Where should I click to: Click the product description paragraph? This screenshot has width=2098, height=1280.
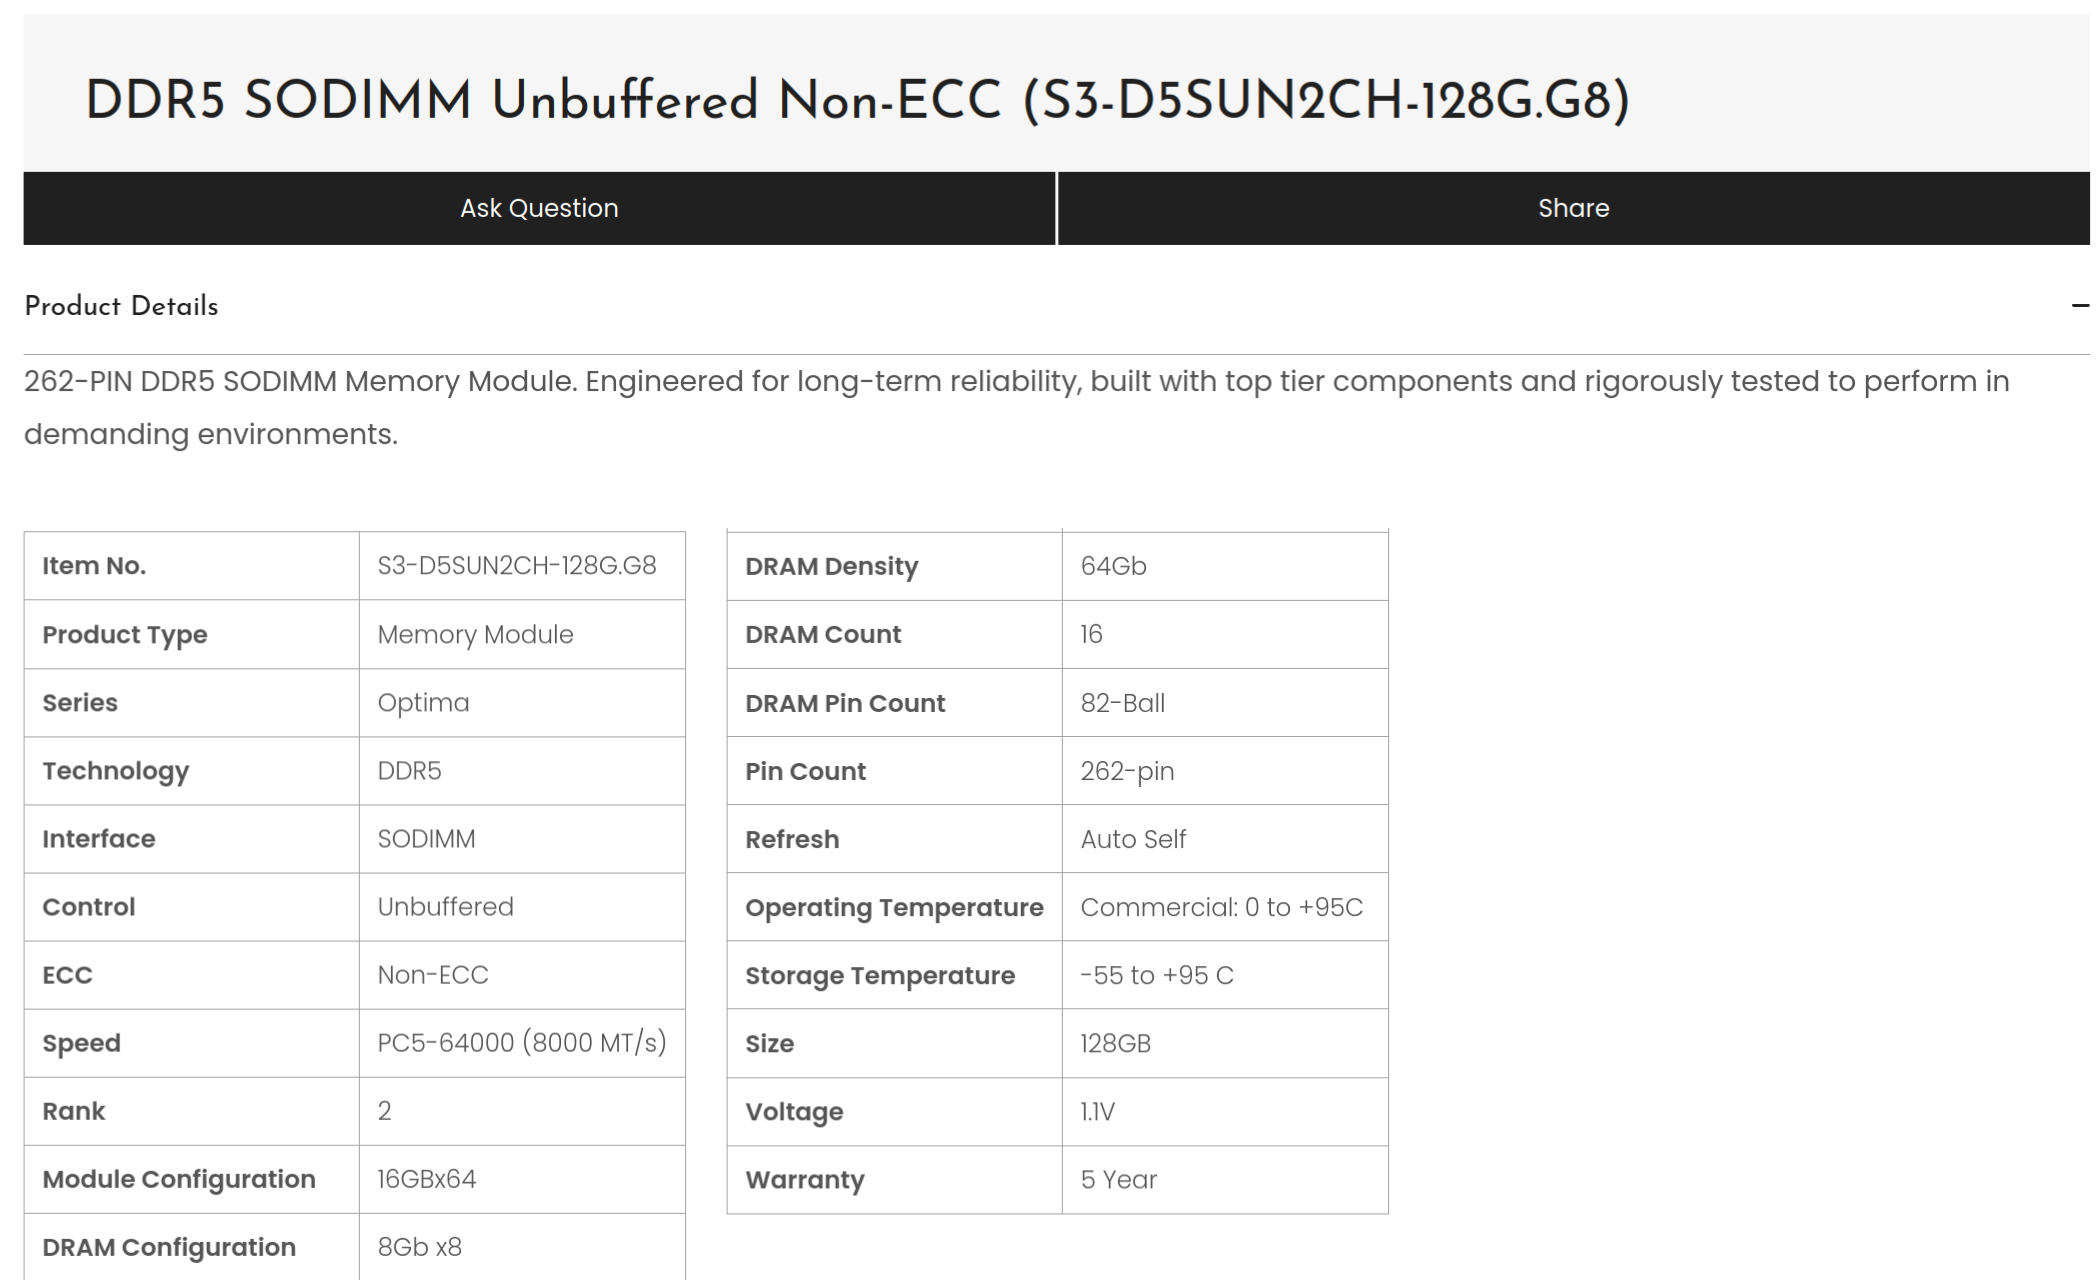click(1017, 407)
